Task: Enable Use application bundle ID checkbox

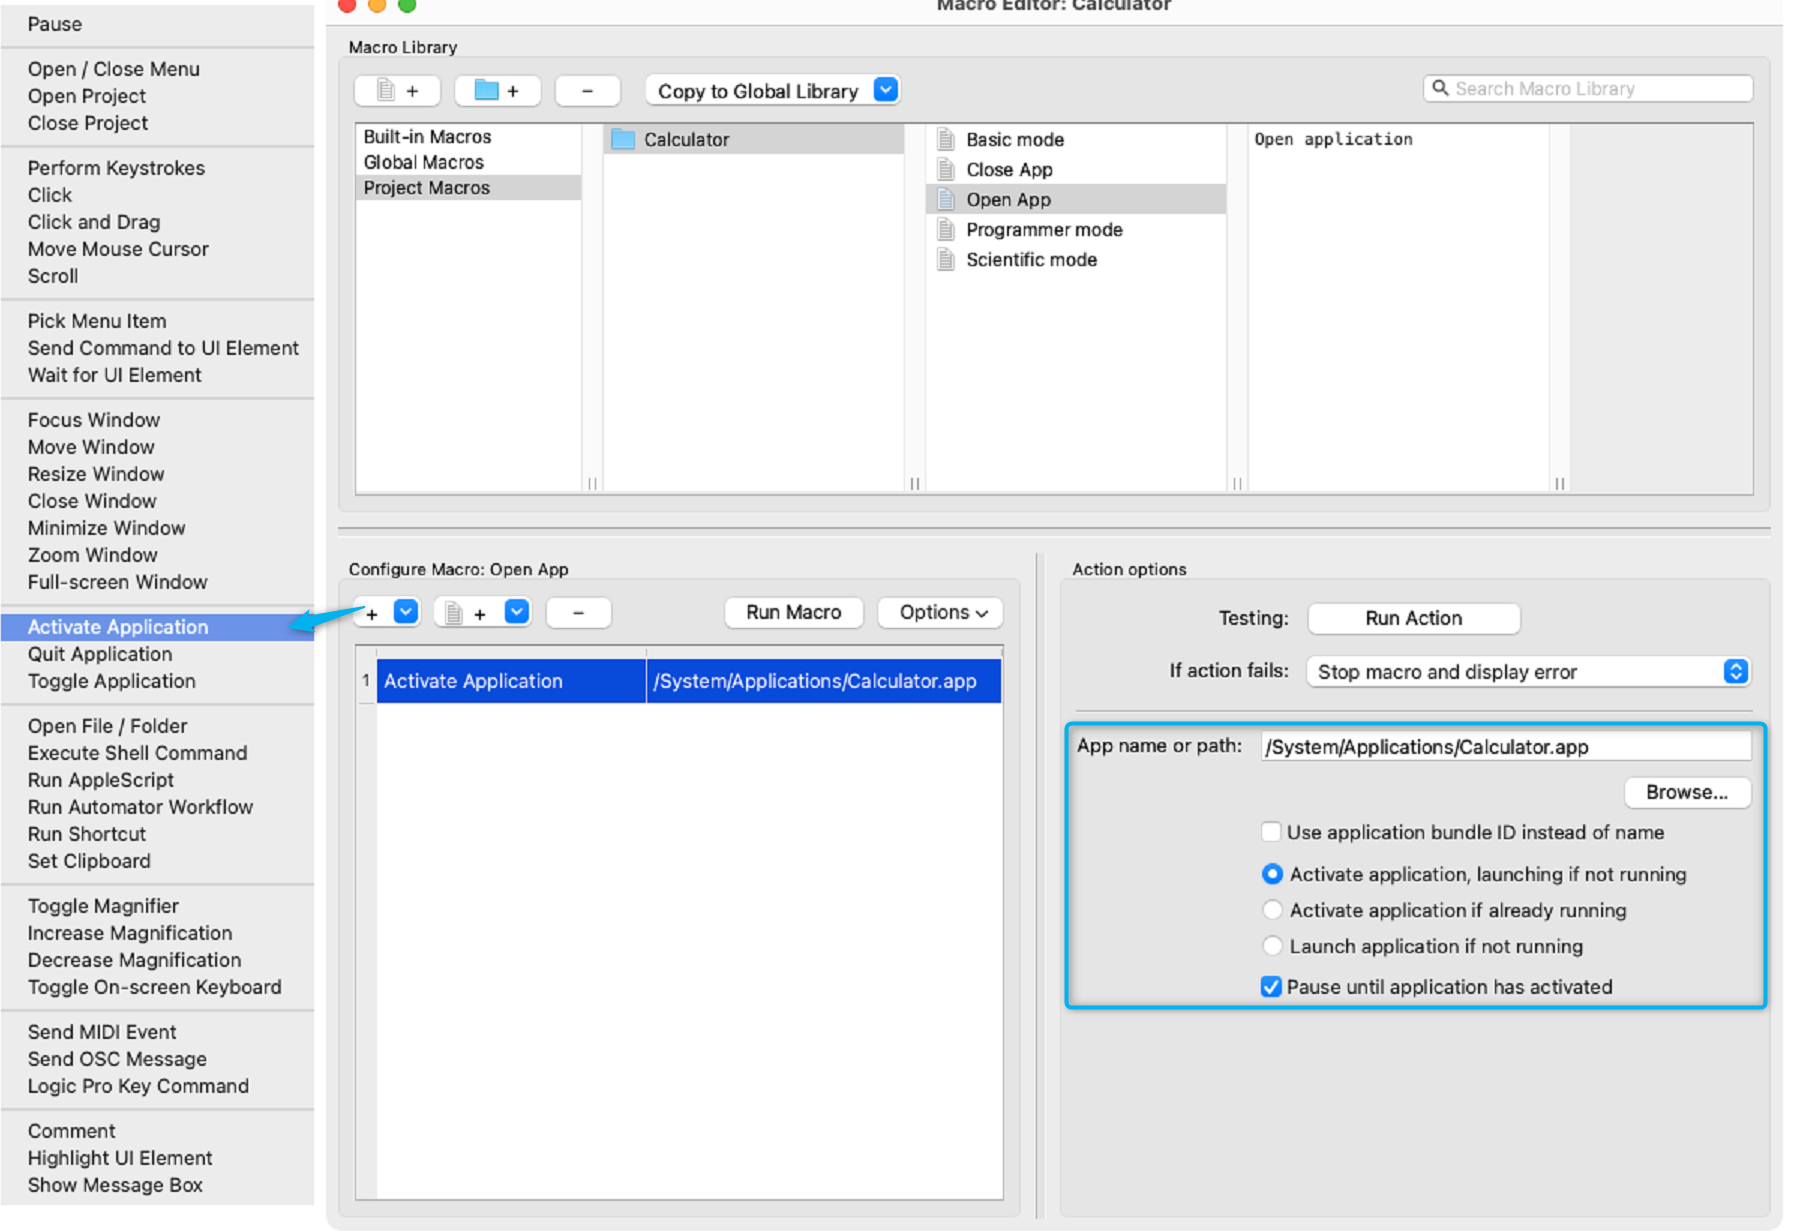Action: click(1271, 832)
